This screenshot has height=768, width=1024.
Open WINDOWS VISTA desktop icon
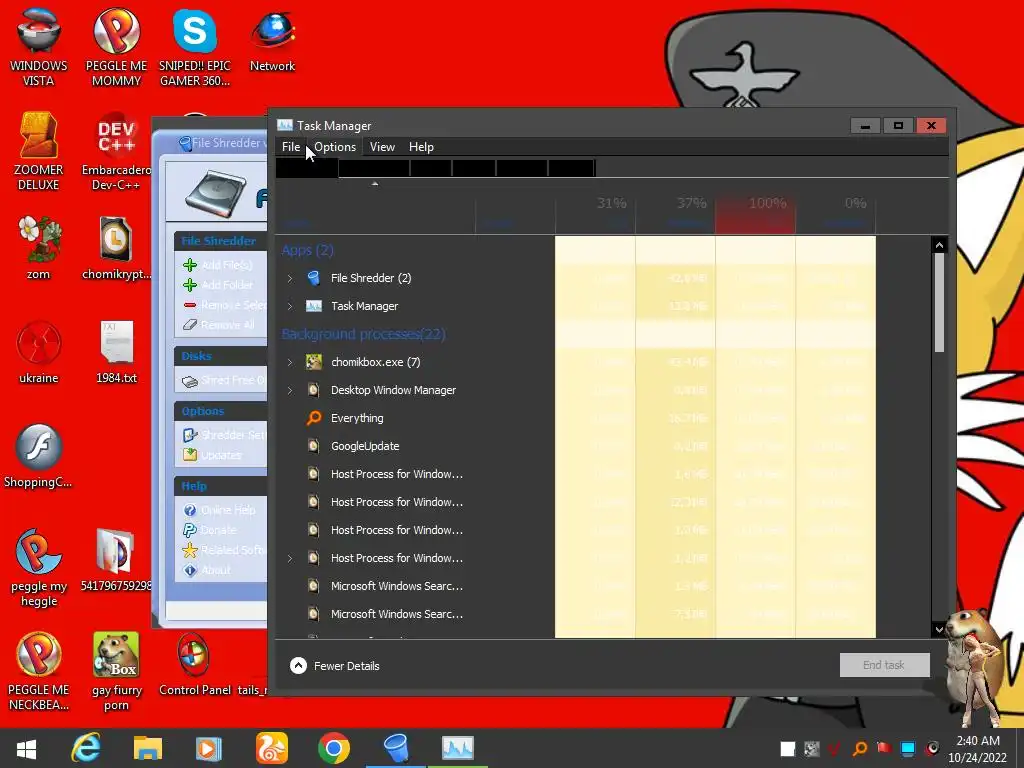point(39,47)
